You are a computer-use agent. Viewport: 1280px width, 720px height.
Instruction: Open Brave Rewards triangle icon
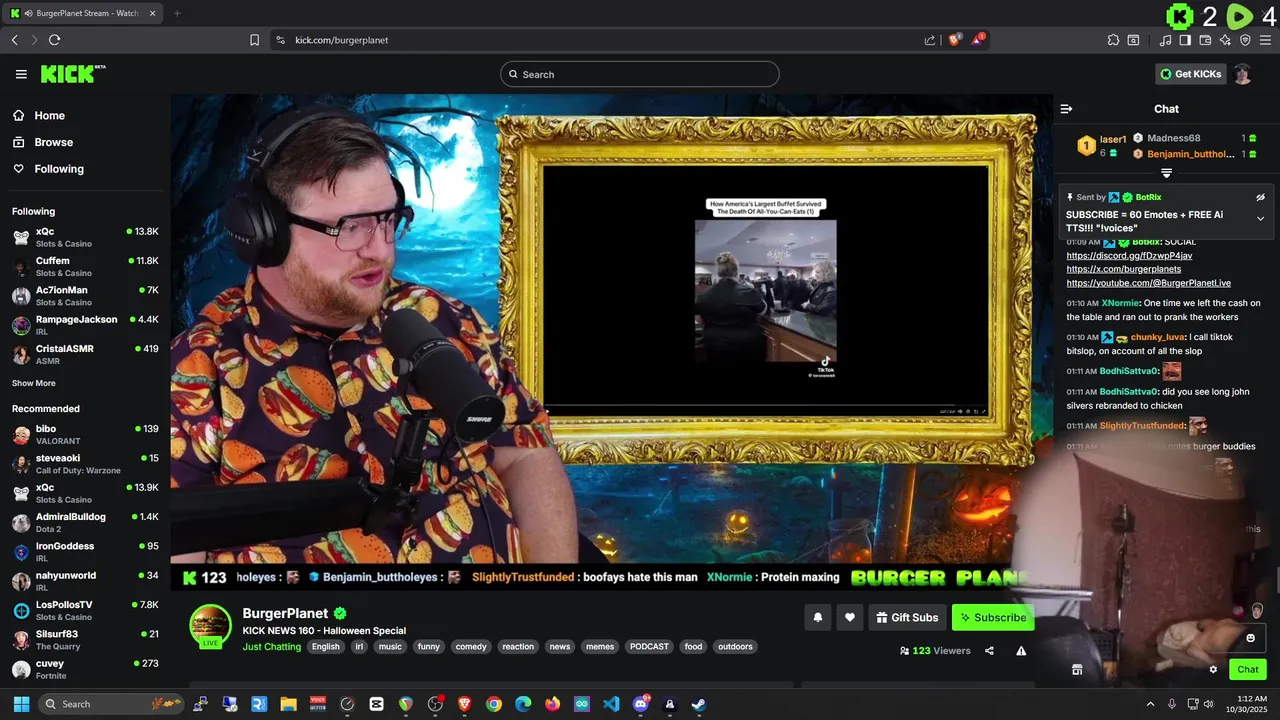click(x=978, y=40)
